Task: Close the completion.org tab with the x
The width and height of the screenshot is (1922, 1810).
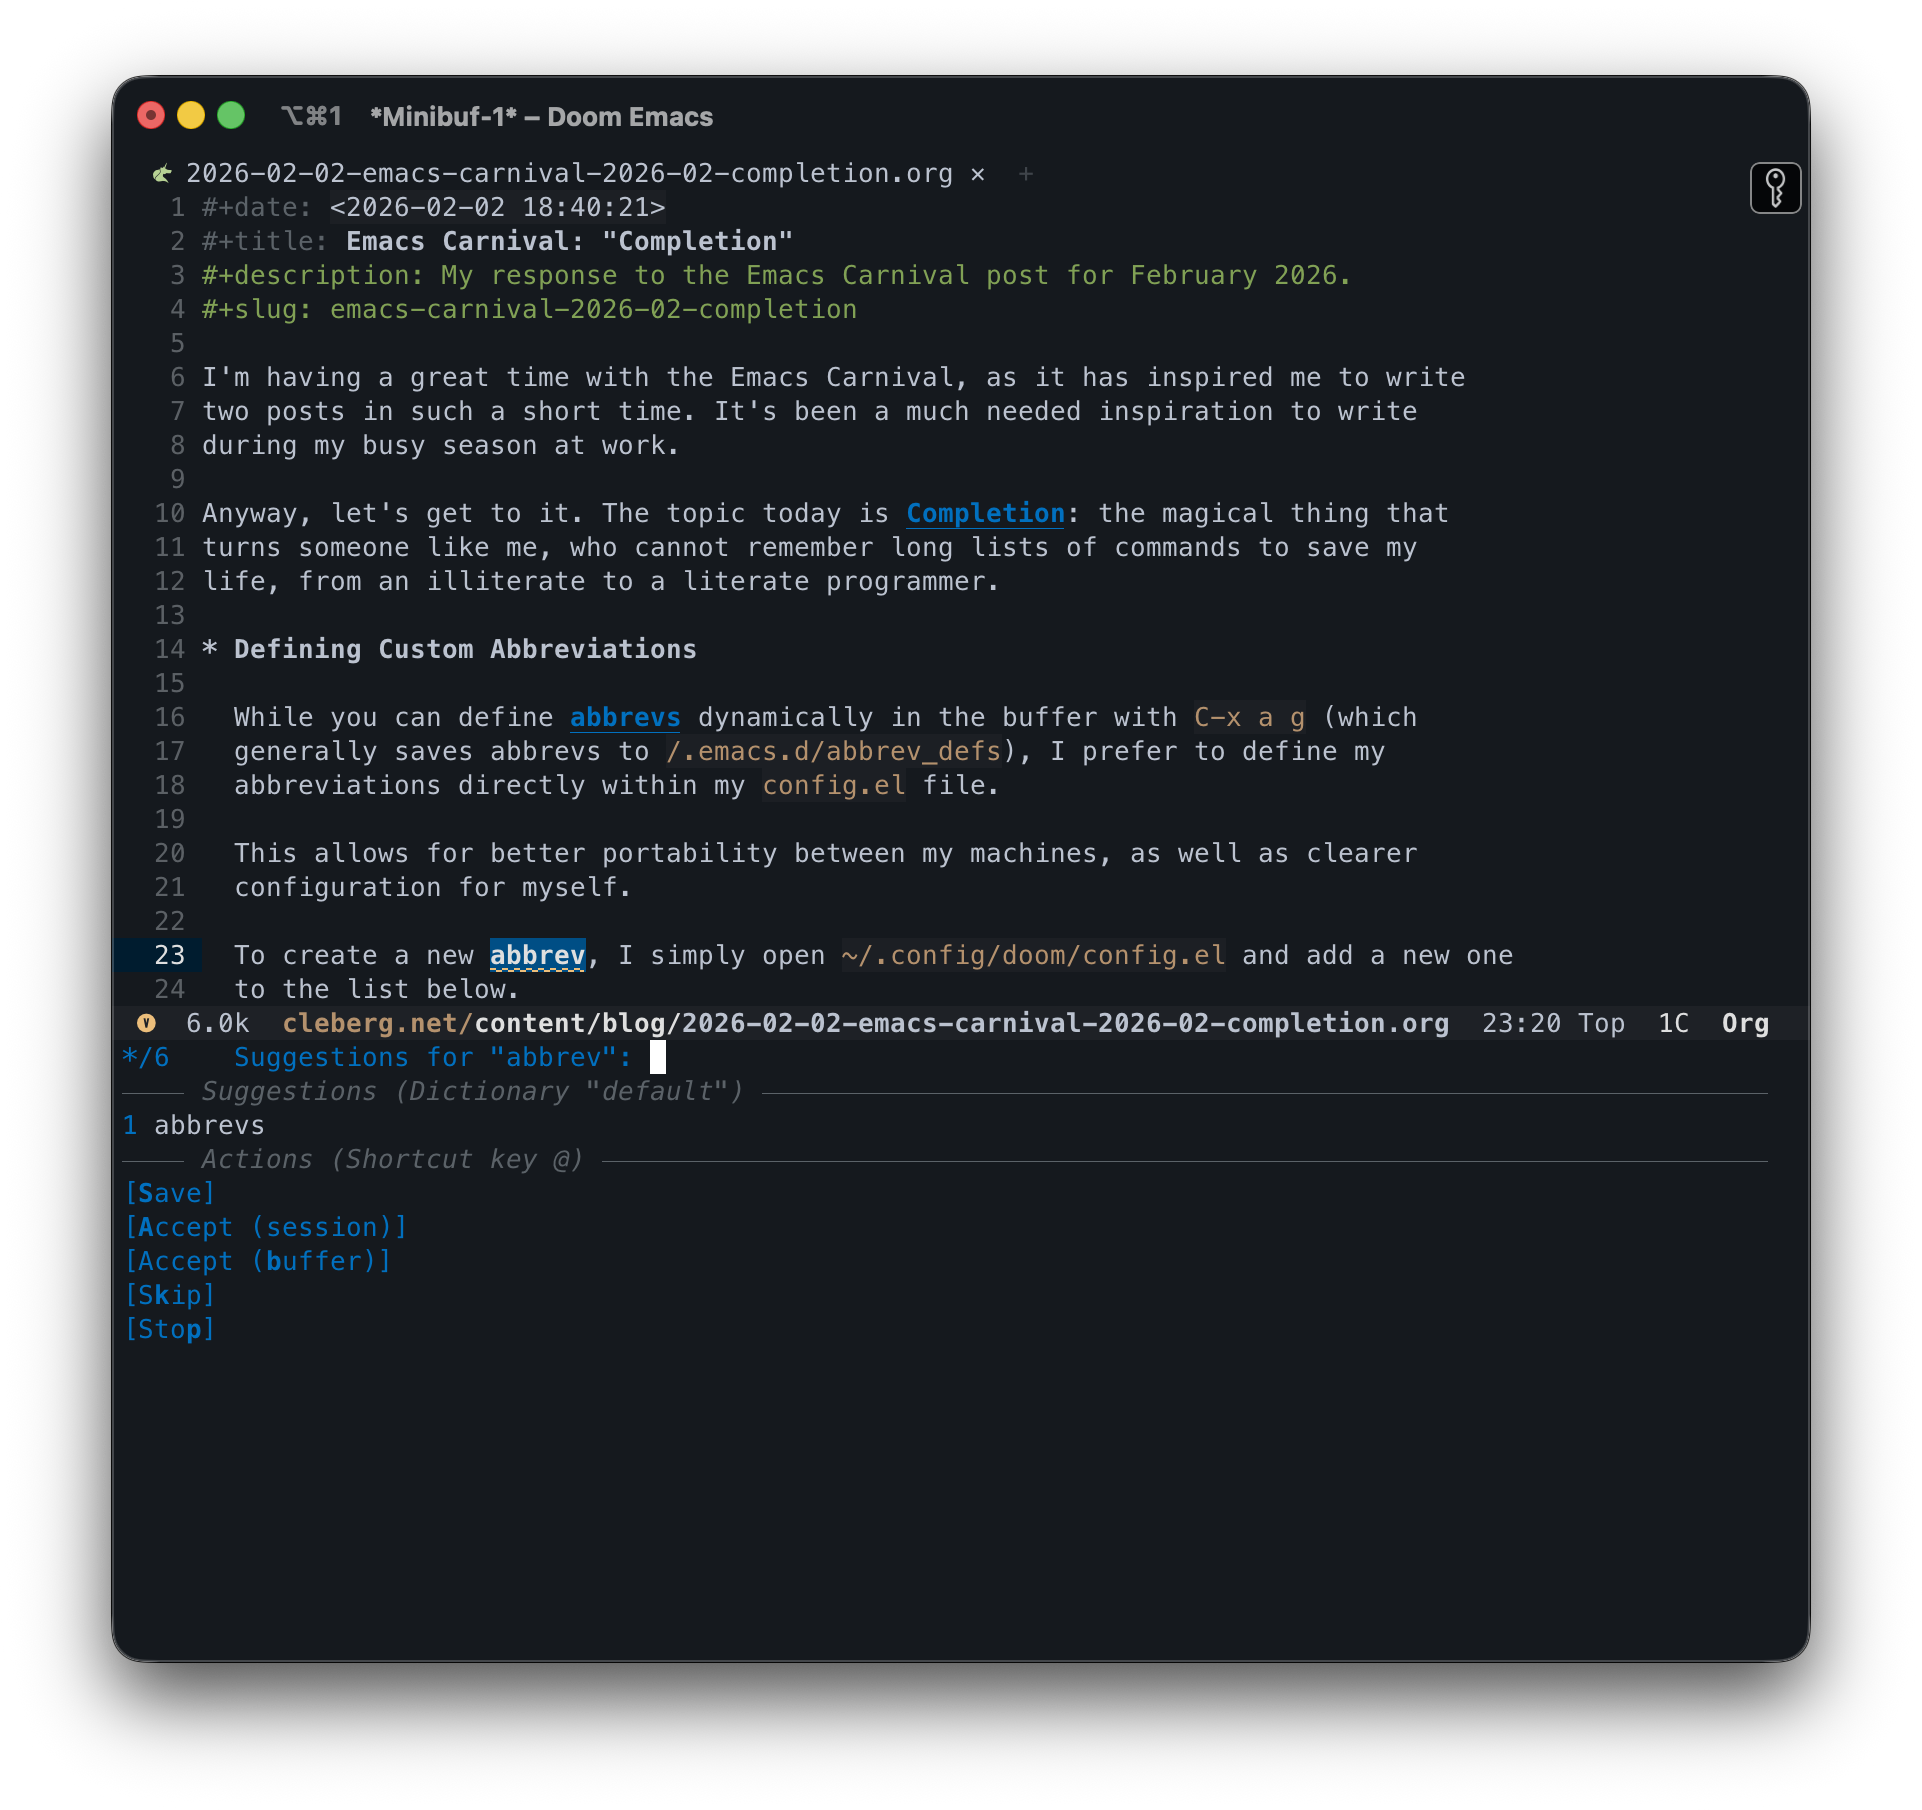Action: (x=977, y=174)
